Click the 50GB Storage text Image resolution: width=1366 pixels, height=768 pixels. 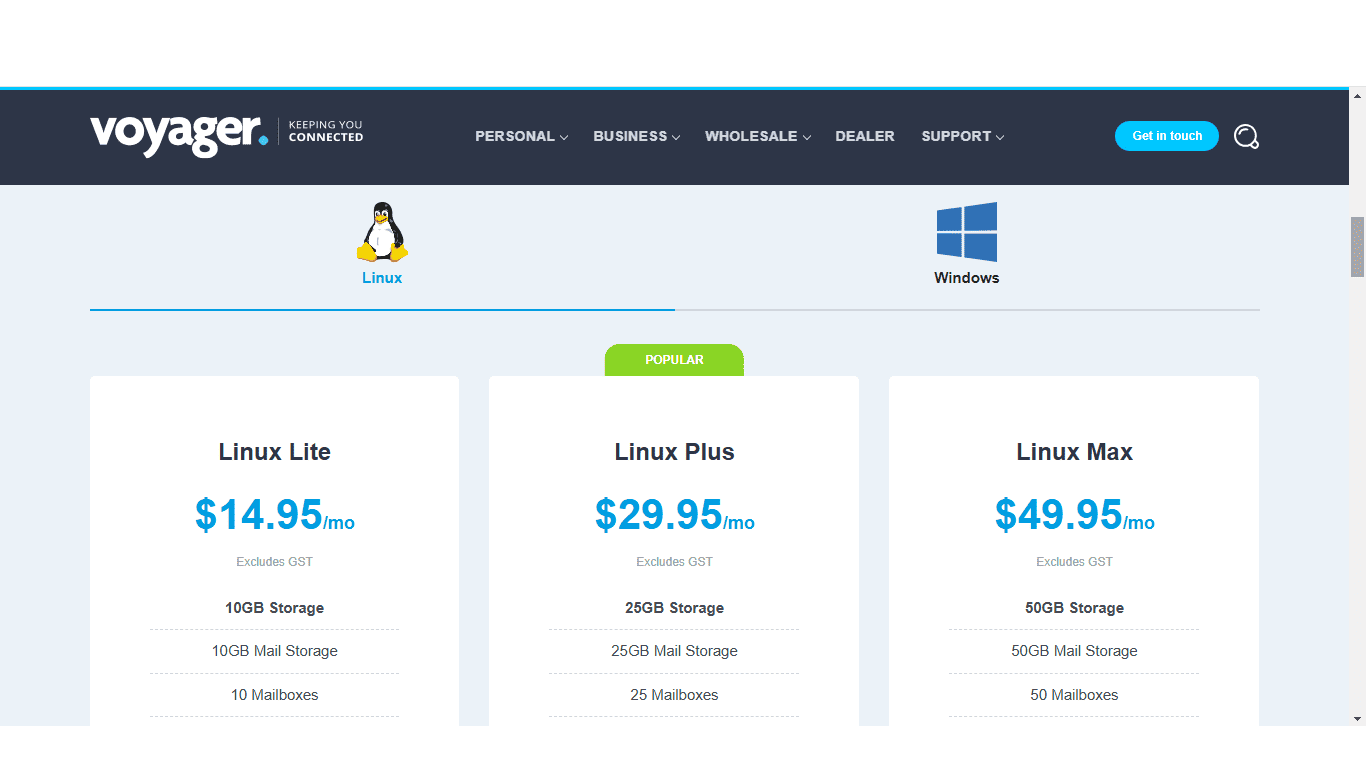click(x=1075, y=608)
